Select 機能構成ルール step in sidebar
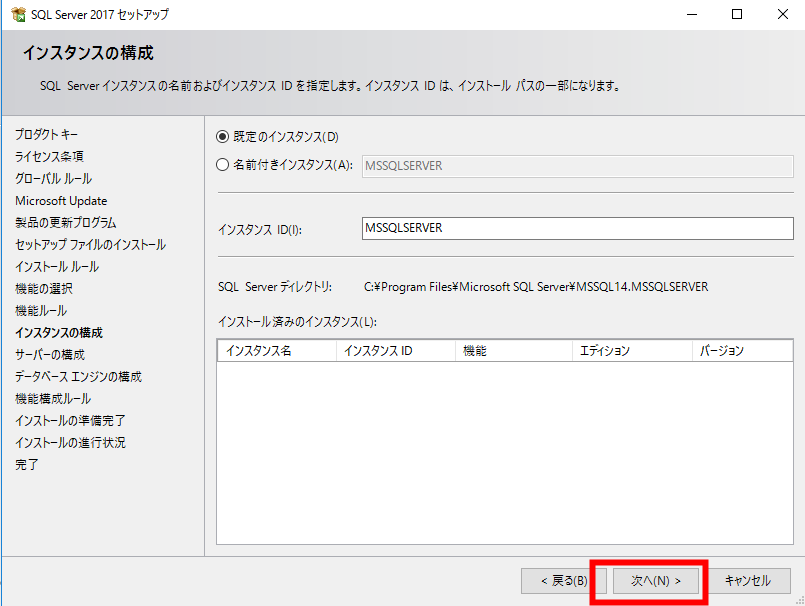 [x=53, y=399]
